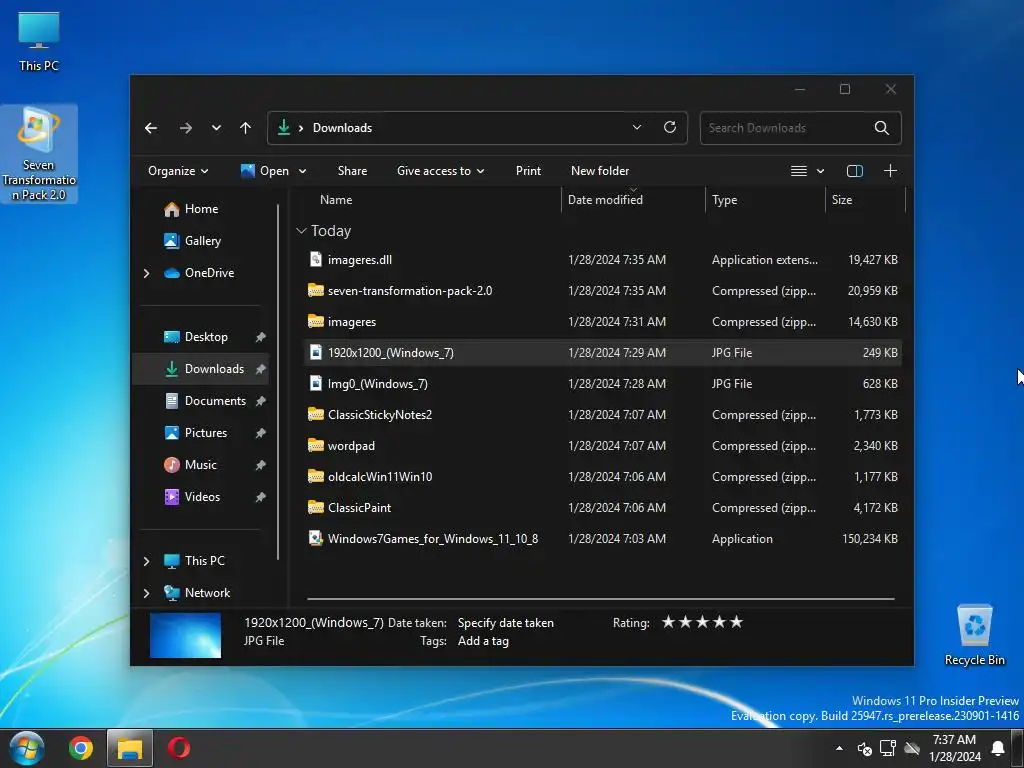Sort by Type column header
The image size is (1024, 768).
click(x=724, y=200)
